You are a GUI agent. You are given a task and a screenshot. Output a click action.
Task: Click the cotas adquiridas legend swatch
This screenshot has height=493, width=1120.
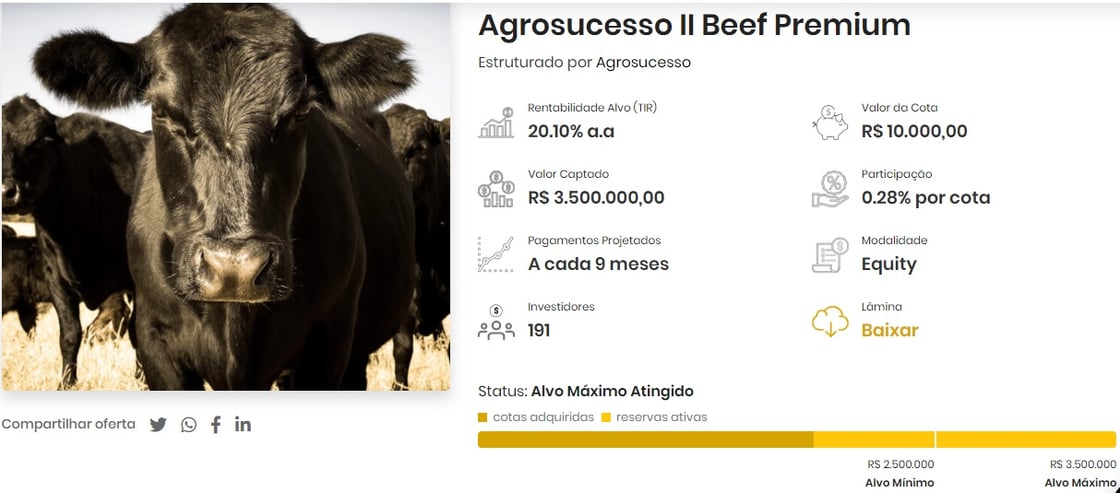[x=483, y=417]
